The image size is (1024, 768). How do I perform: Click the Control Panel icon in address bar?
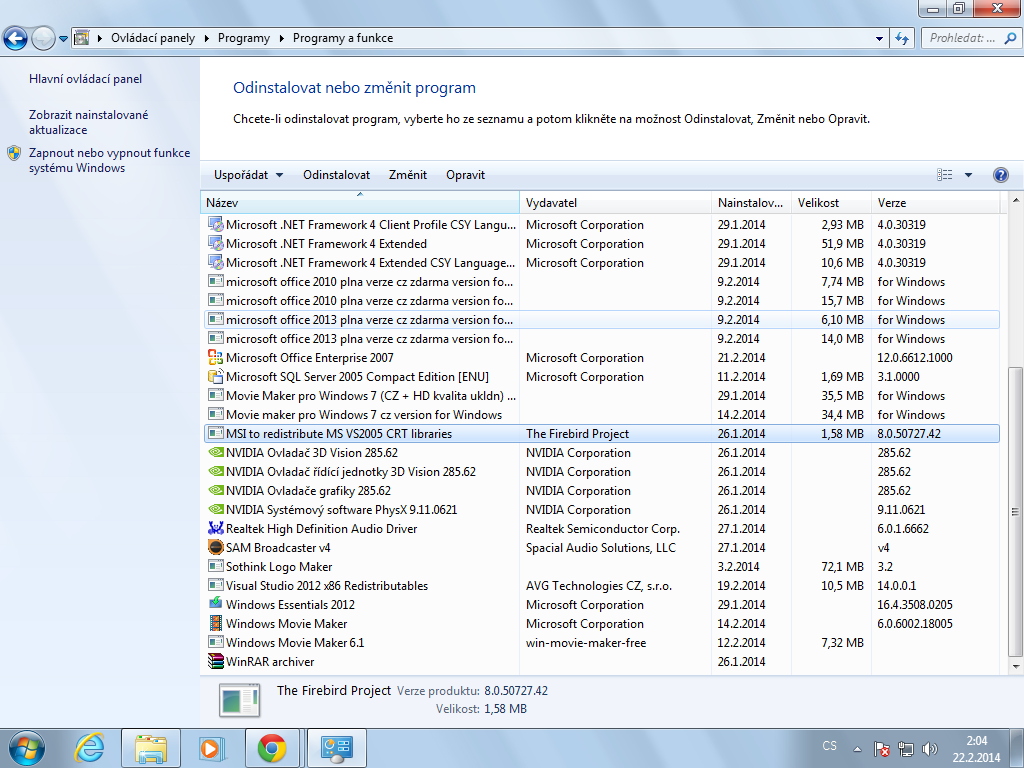(82, 38)
